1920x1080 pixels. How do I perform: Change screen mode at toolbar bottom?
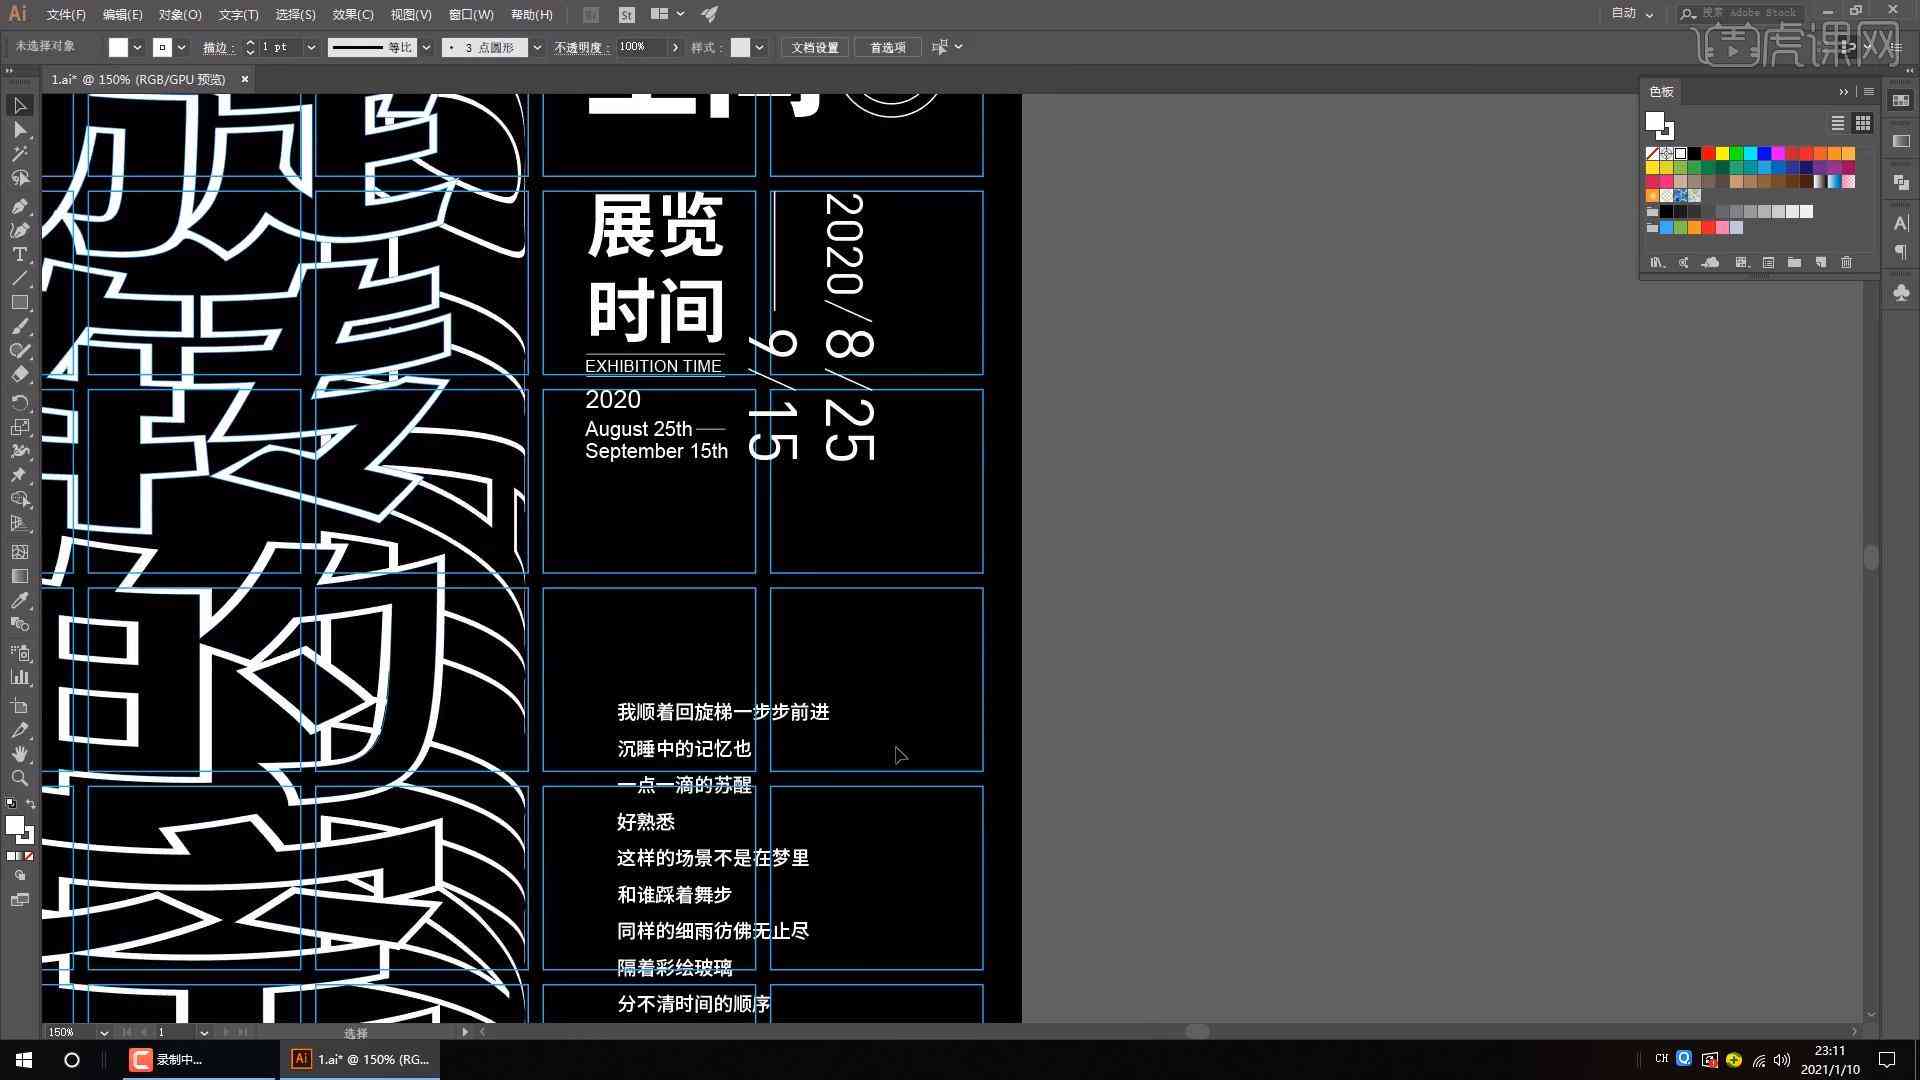coord(19,900)
